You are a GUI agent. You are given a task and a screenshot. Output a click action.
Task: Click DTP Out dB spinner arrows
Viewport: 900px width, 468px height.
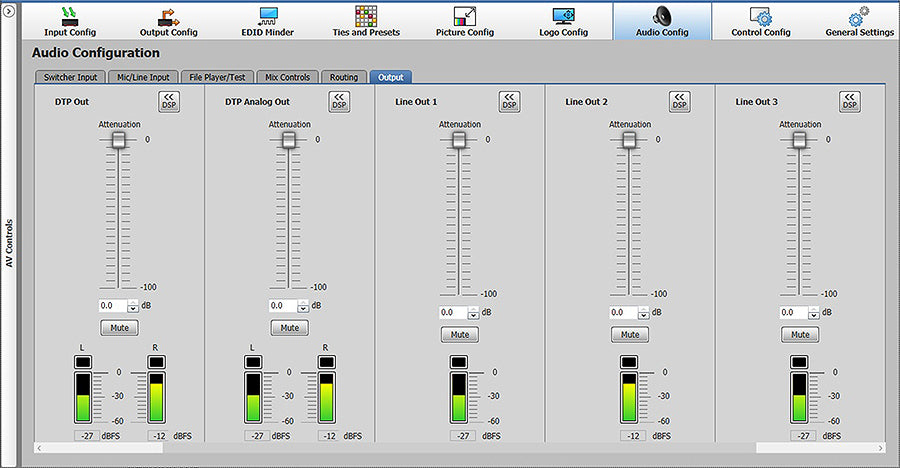(133, 306)
